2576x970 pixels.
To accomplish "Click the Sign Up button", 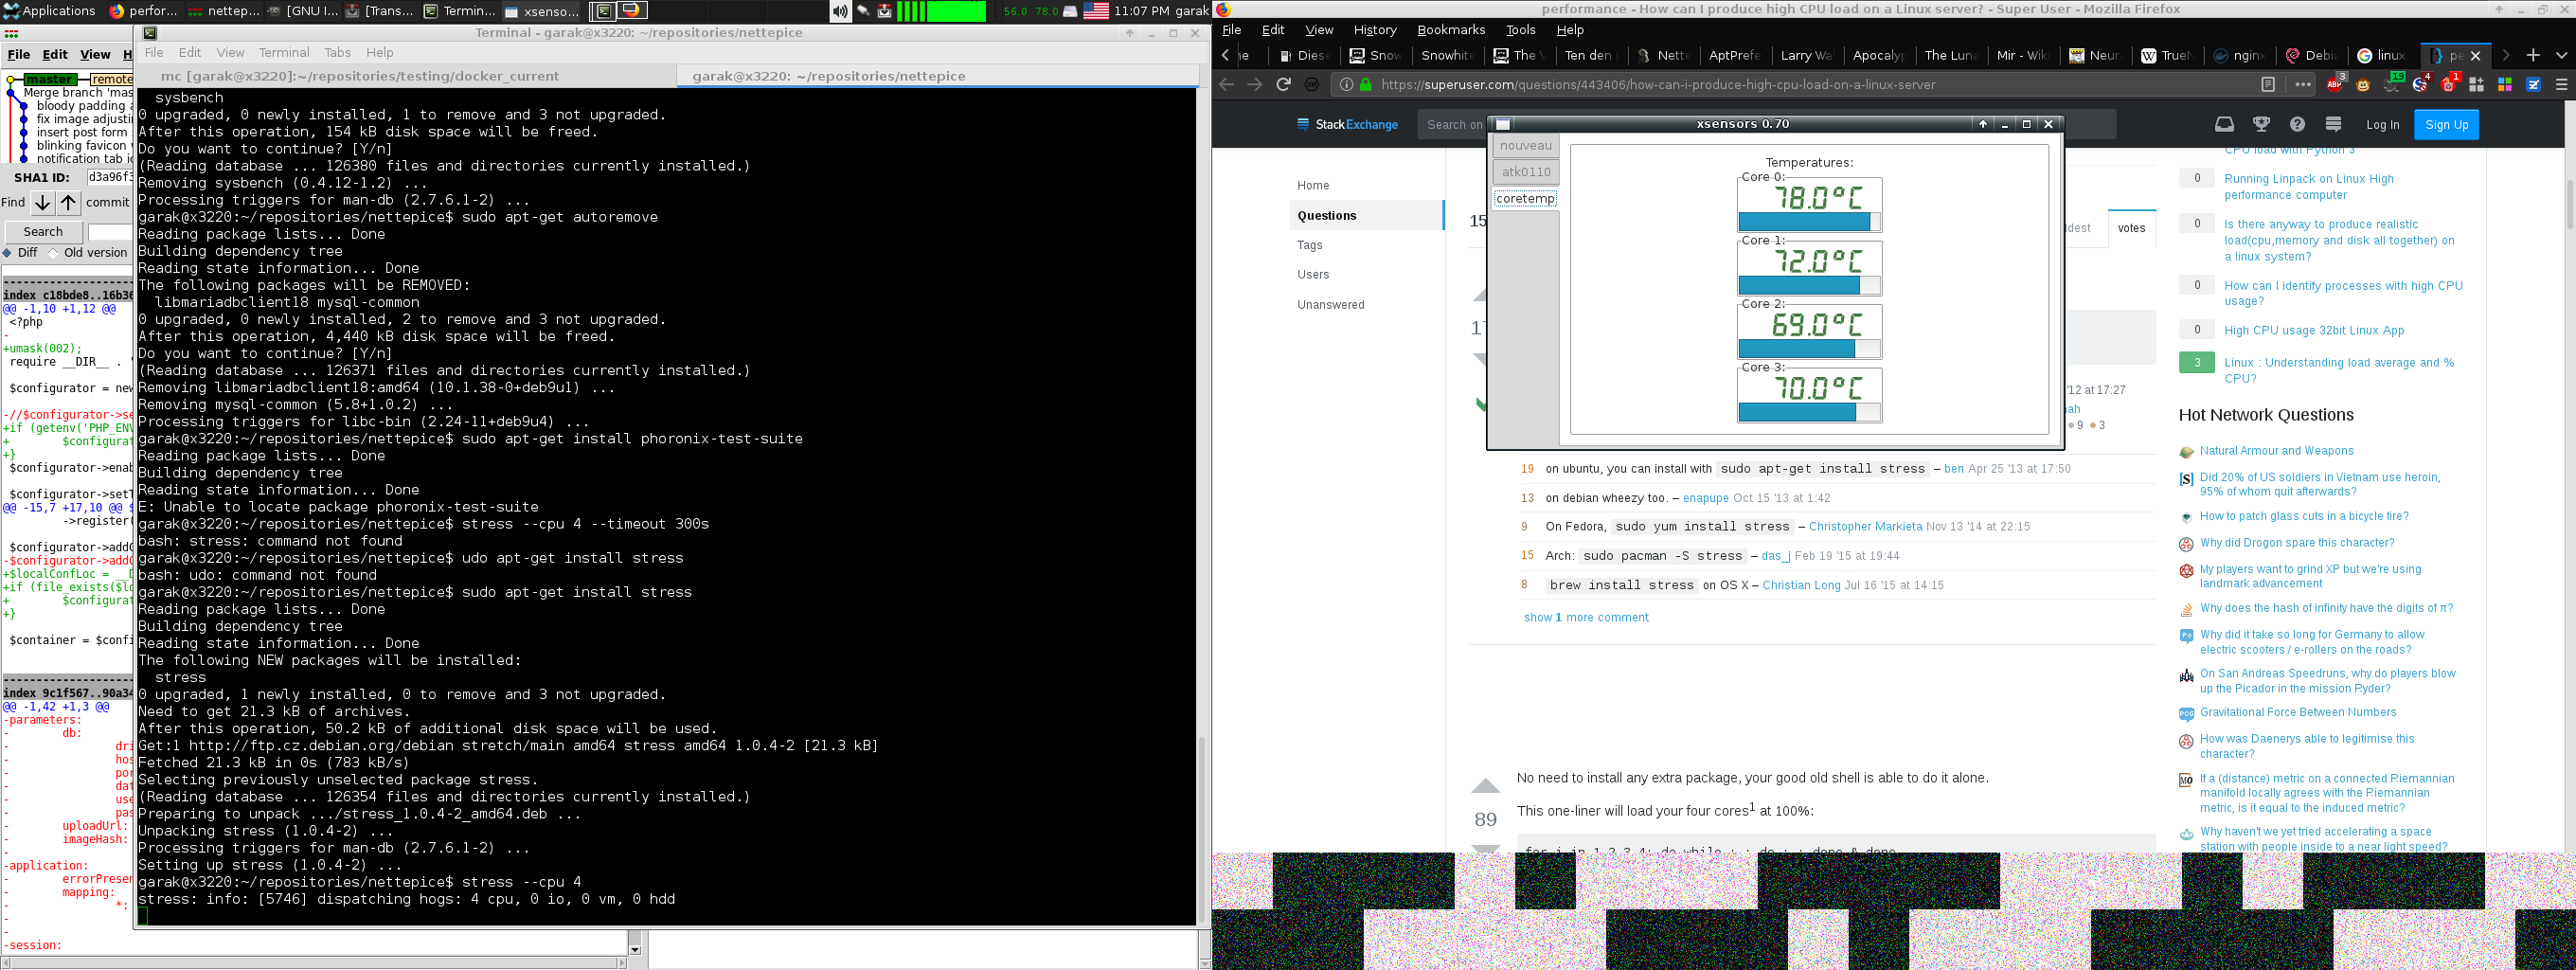I will click(x=2446, y=125).
